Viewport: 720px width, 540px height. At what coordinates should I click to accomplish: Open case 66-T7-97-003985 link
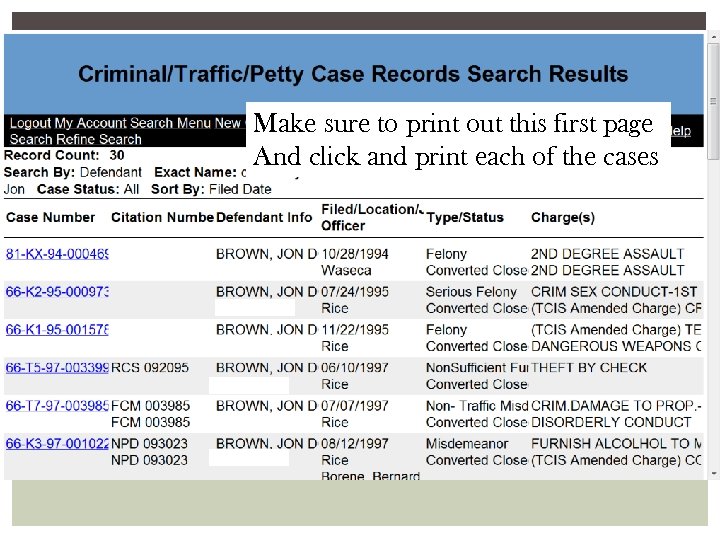point(57,406)
